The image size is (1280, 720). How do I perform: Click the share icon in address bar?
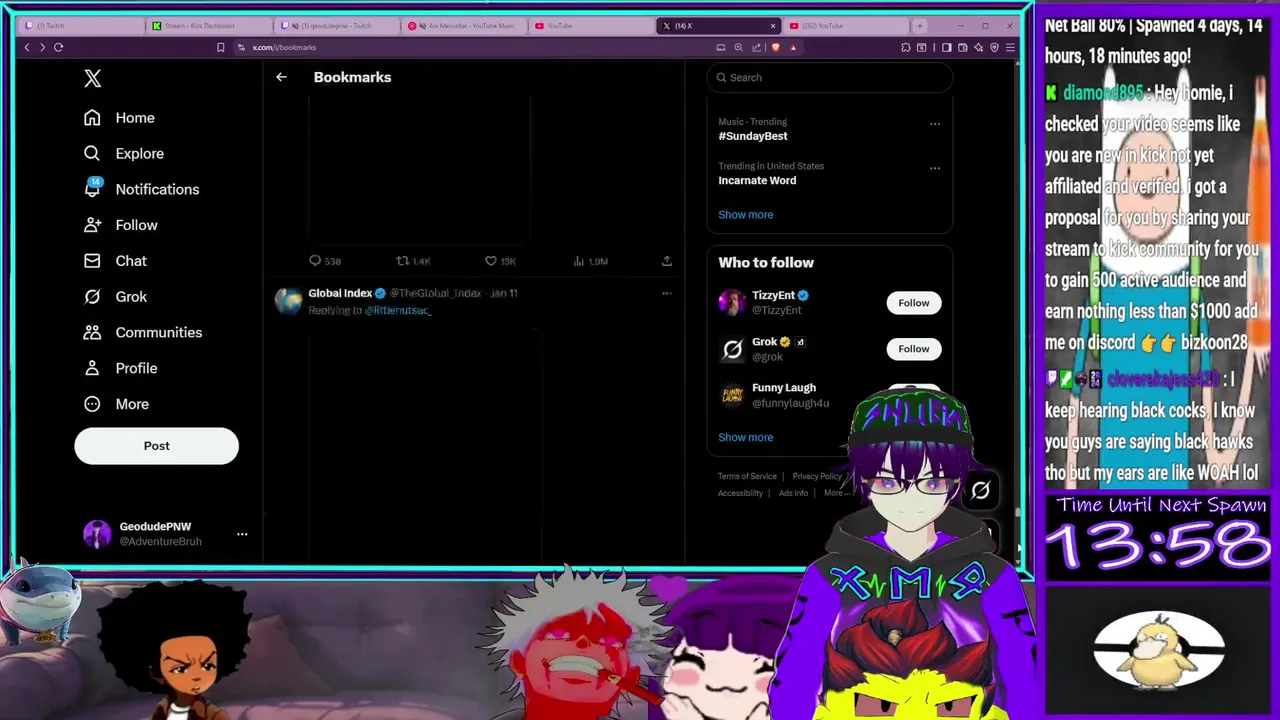(757, 47)
